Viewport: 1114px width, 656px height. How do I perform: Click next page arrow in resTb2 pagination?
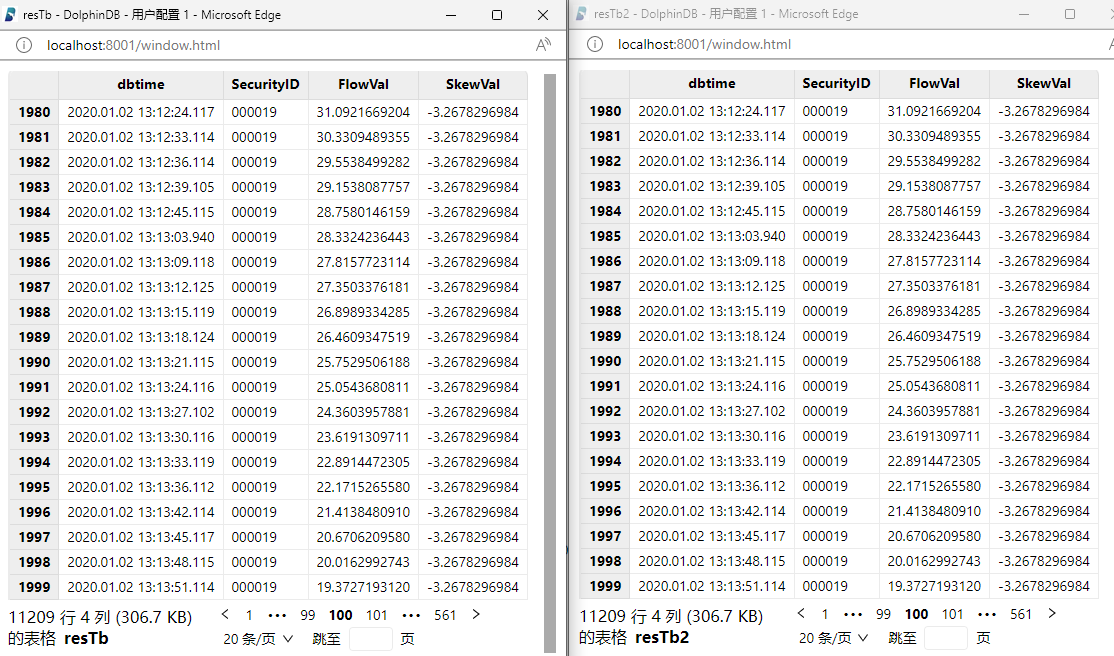click(1051, 613)
